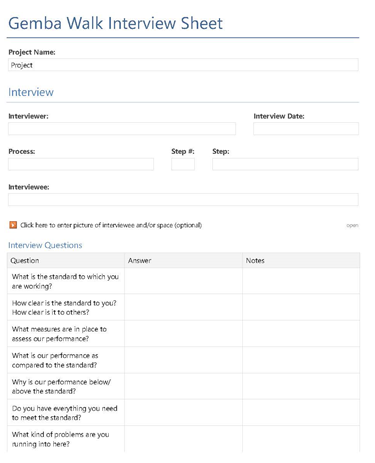Select the Step description field
This screenshot has height=463, width=375.
click(x=285, y=164)
